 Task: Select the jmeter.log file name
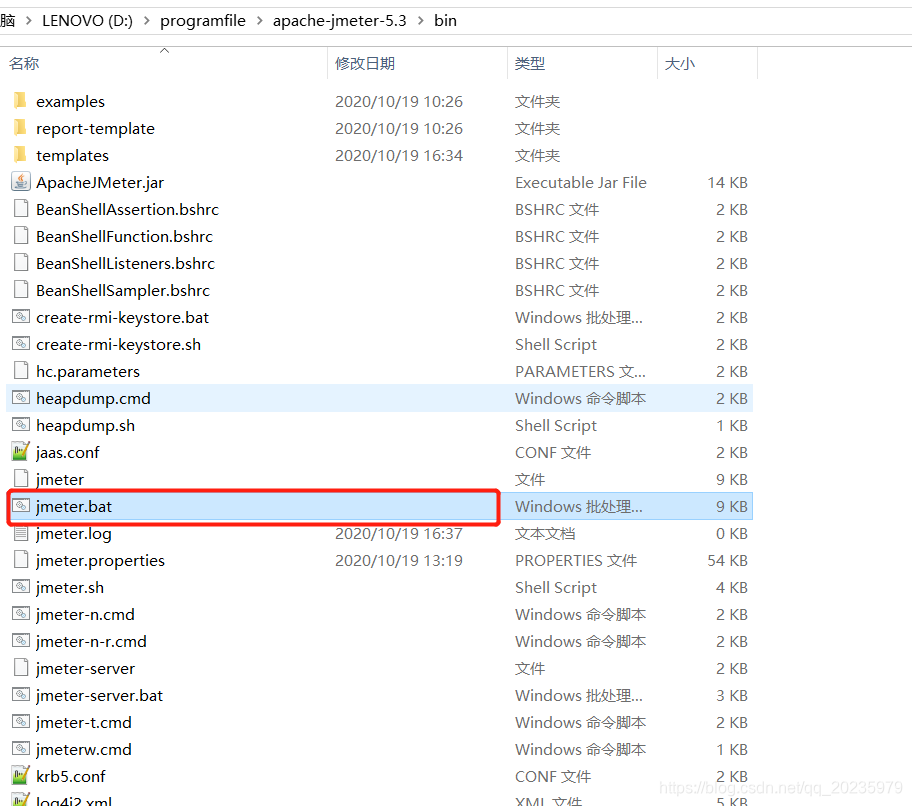pyautogui.click(x=74, y=534)
